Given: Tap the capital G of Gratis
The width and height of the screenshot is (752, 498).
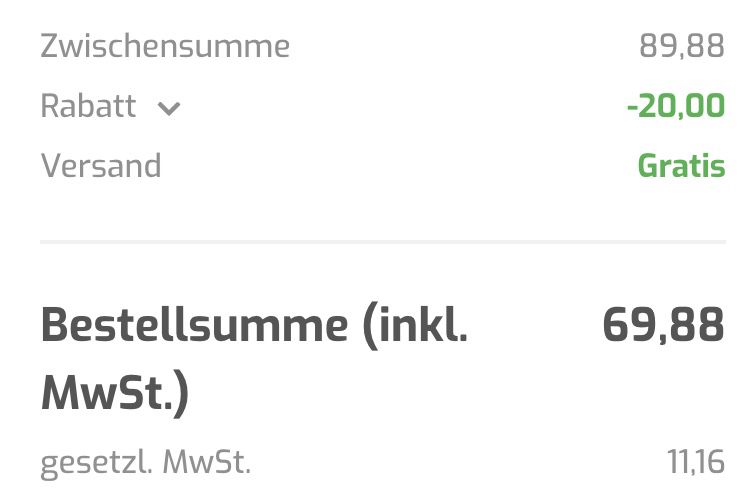Looking at the screenshot, I should click(x=648, y=166).
